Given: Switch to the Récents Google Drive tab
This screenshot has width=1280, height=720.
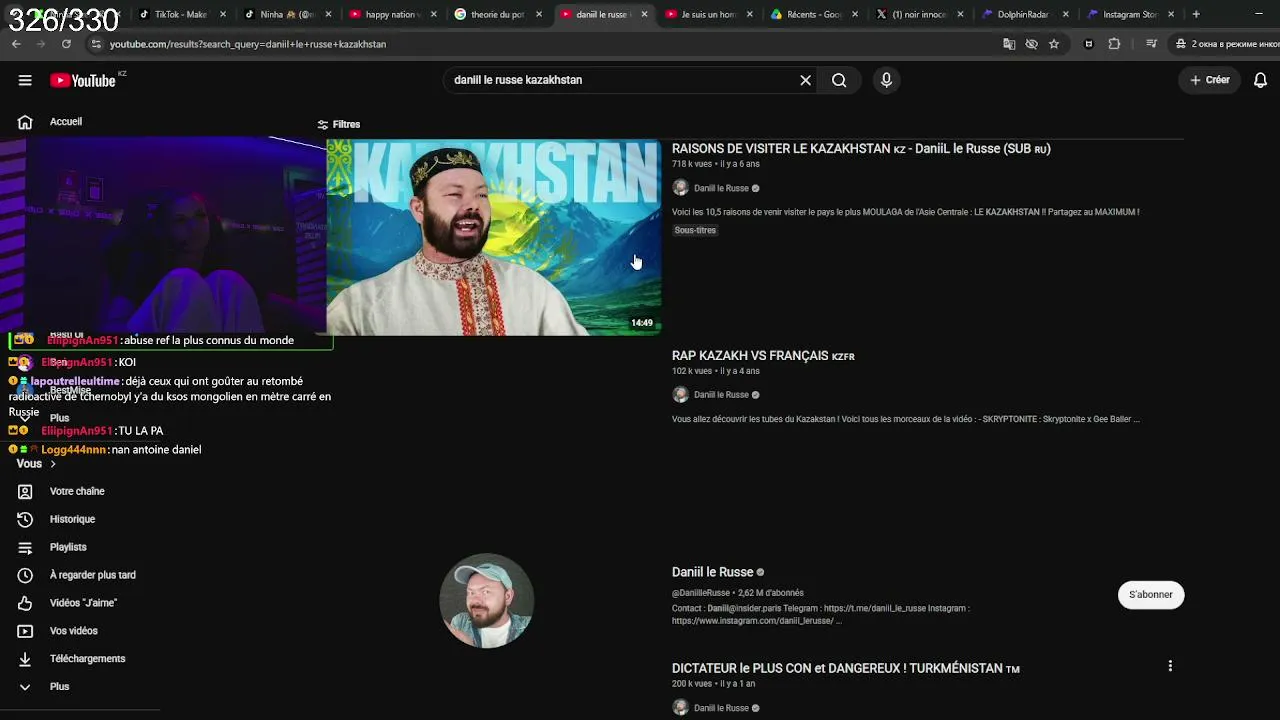Looking at the screenshot, I should 812,15.
